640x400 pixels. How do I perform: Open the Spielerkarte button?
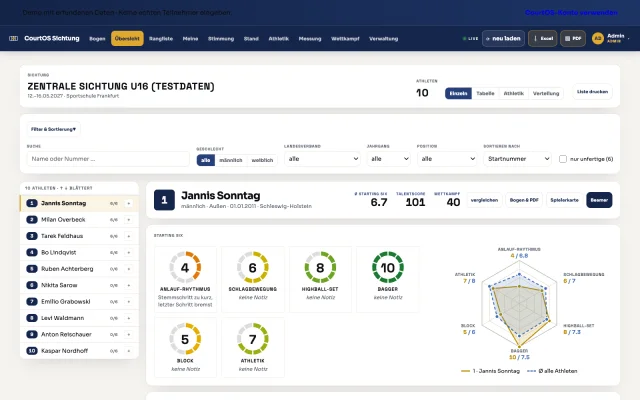[564, 200]
